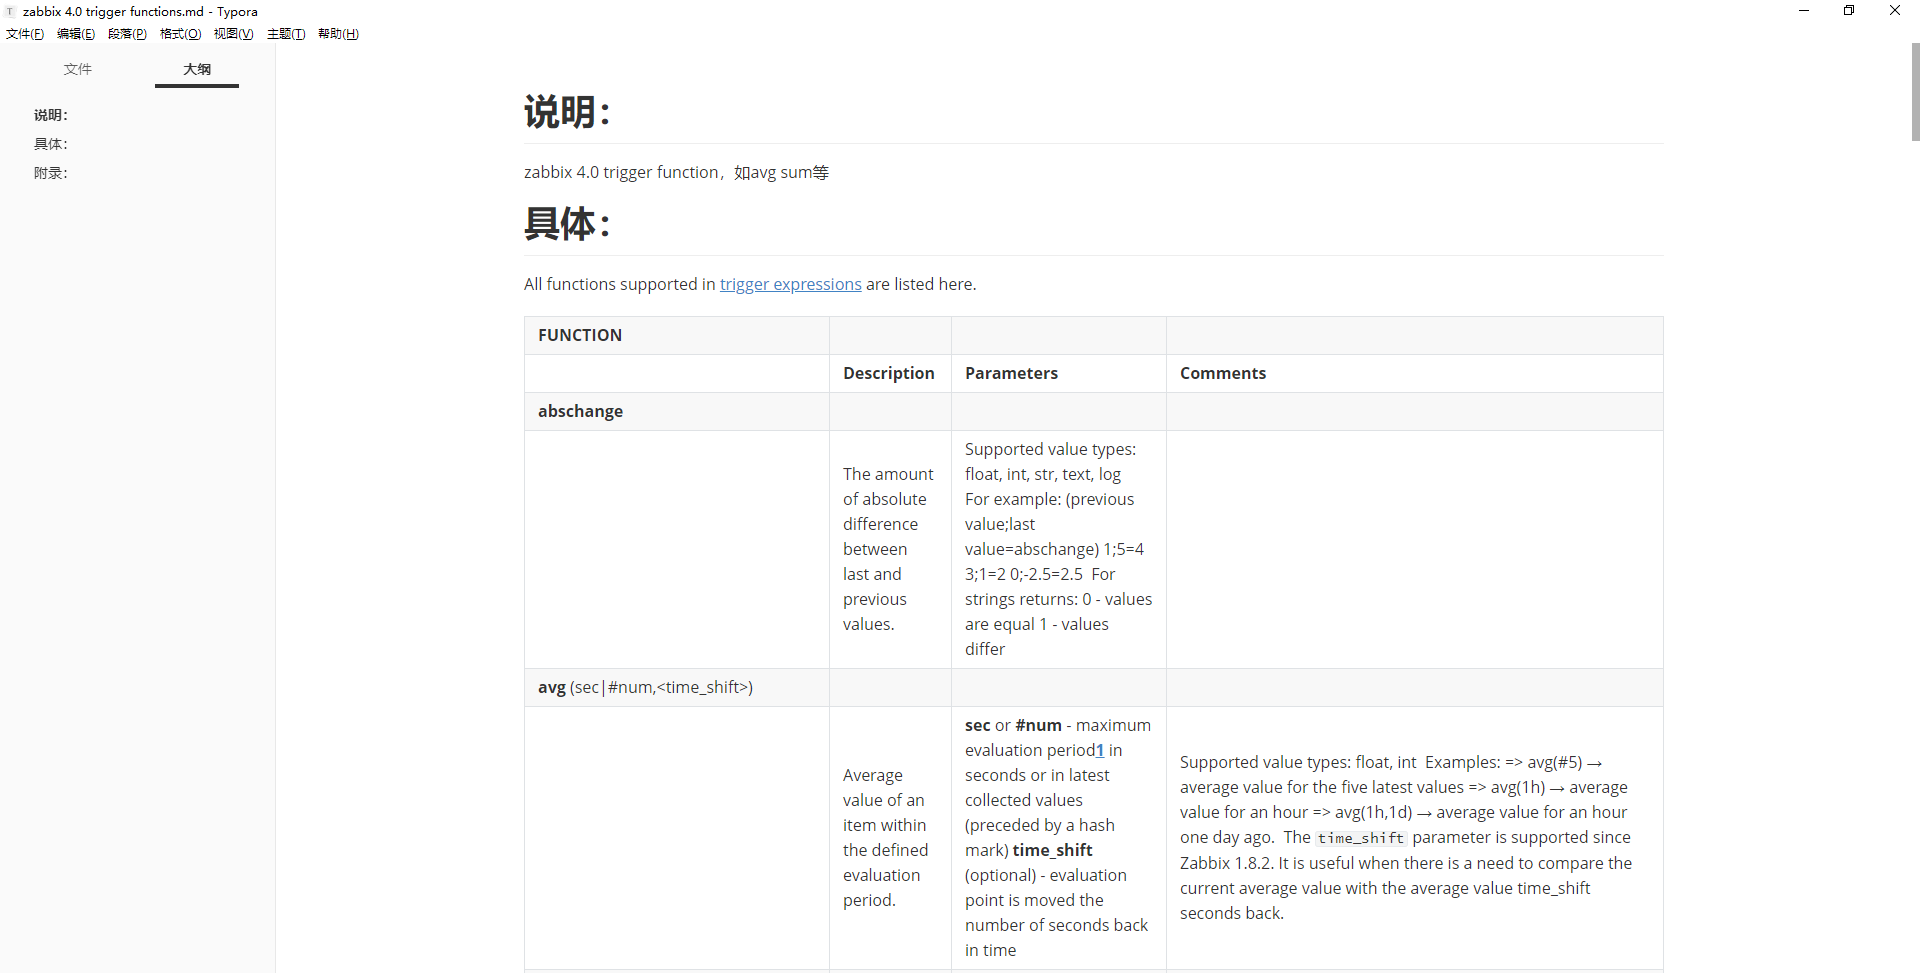Follow the trigger expressions link

(x=790, y=284)
